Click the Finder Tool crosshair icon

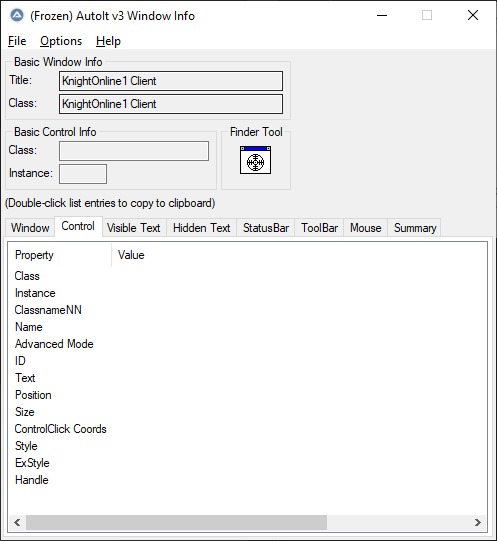tap(255, 160)
